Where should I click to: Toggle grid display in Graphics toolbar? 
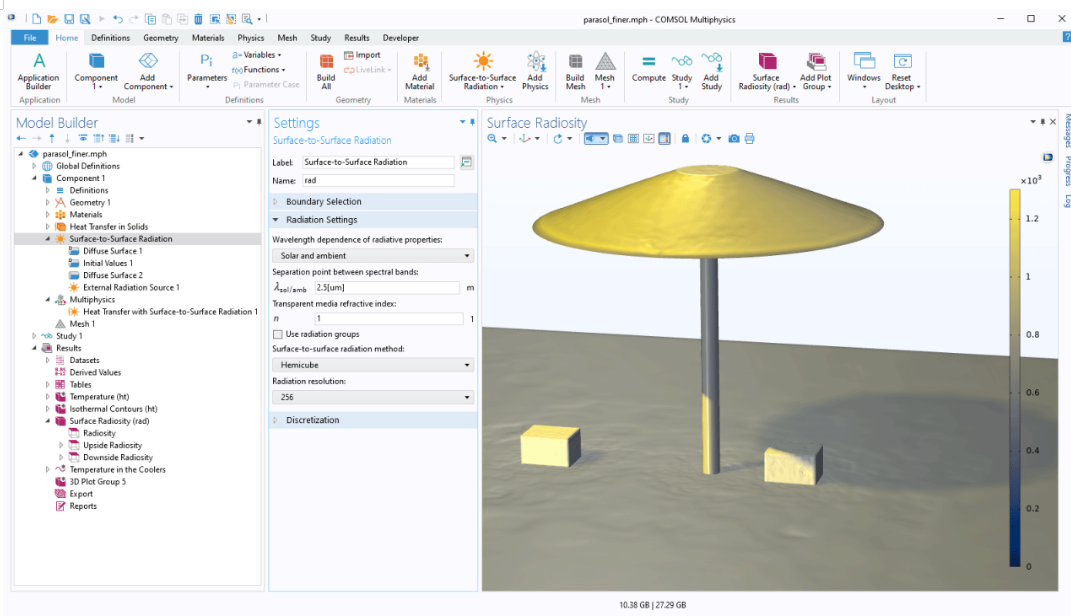[x=633, y=139]
